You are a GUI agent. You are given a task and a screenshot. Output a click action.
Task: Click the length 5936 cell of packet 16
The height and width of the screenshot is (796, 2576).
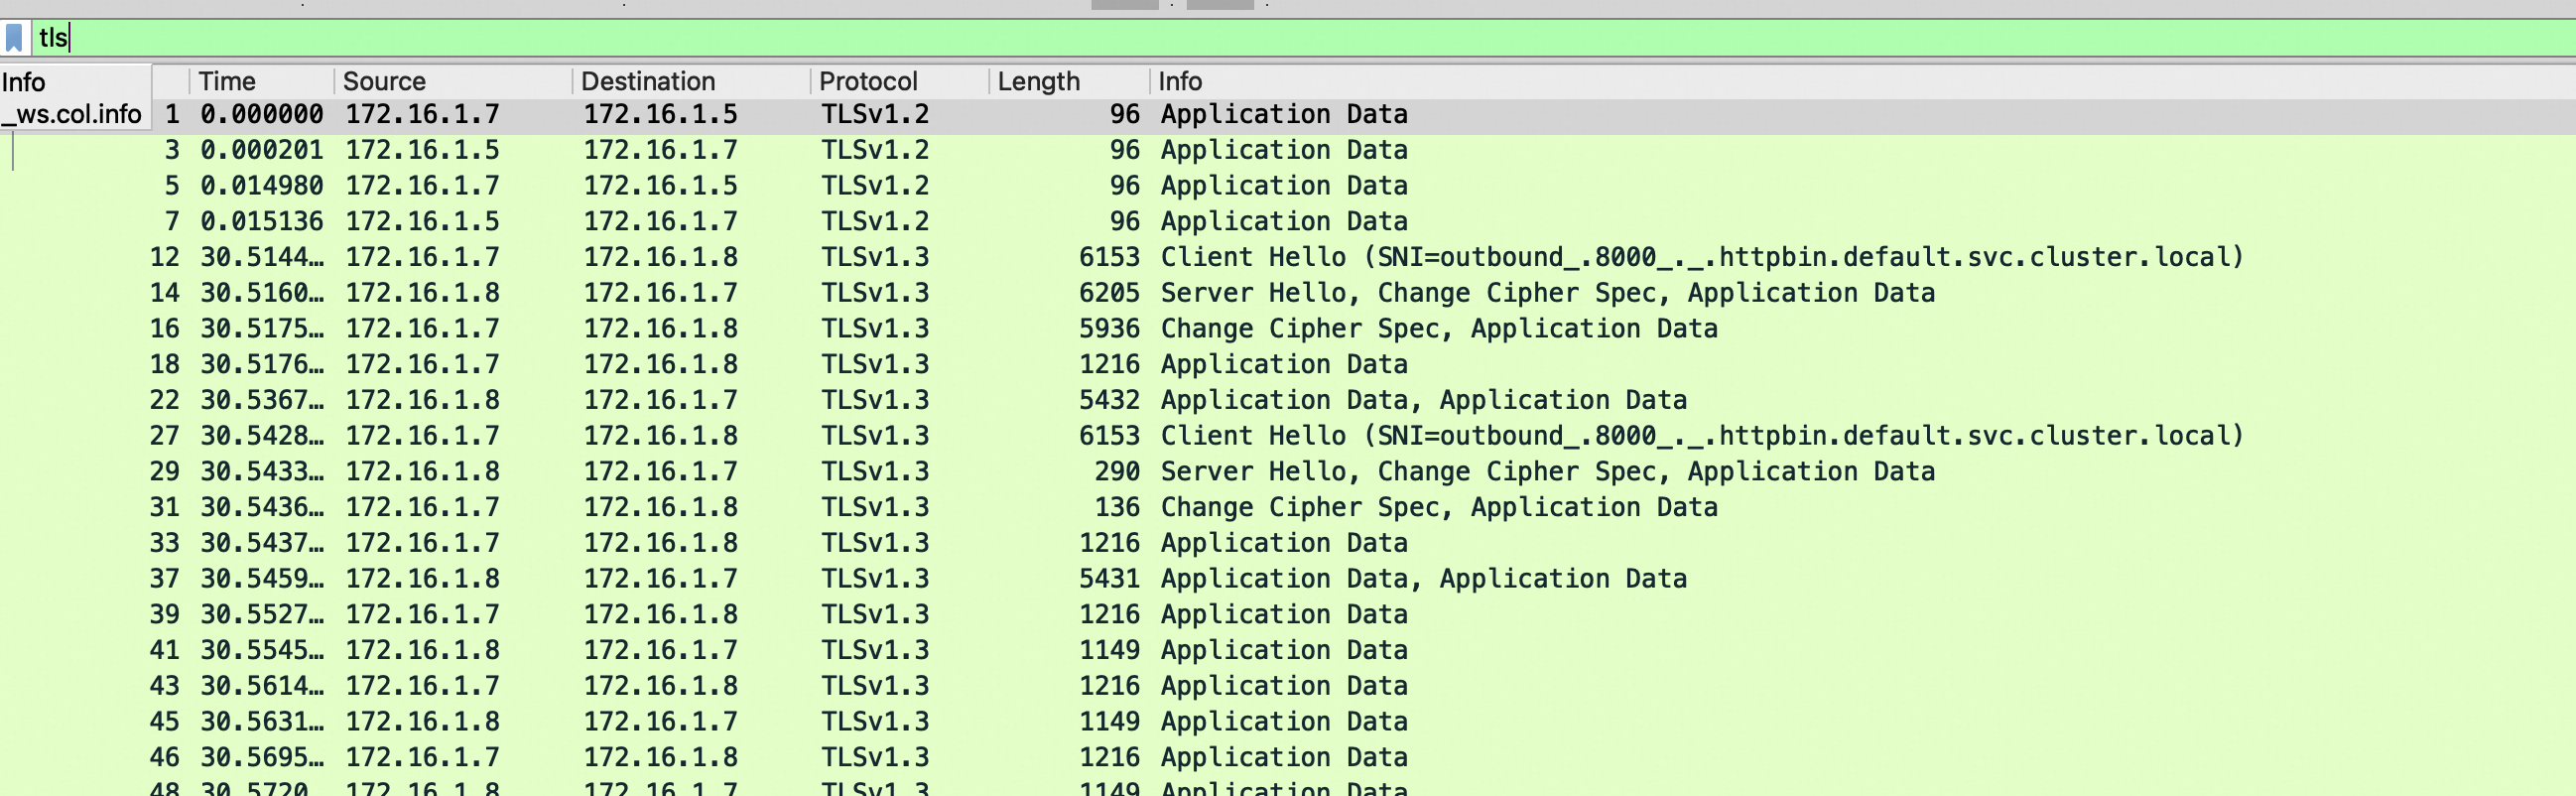tap(1109, 329)
